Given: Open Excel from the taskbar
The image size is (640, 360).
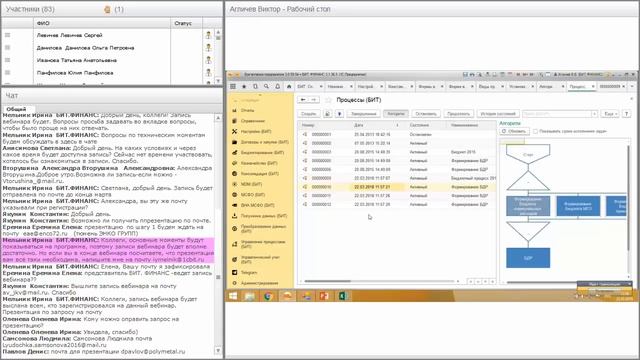Looking at the screenshot, I should tap(342, 296).
